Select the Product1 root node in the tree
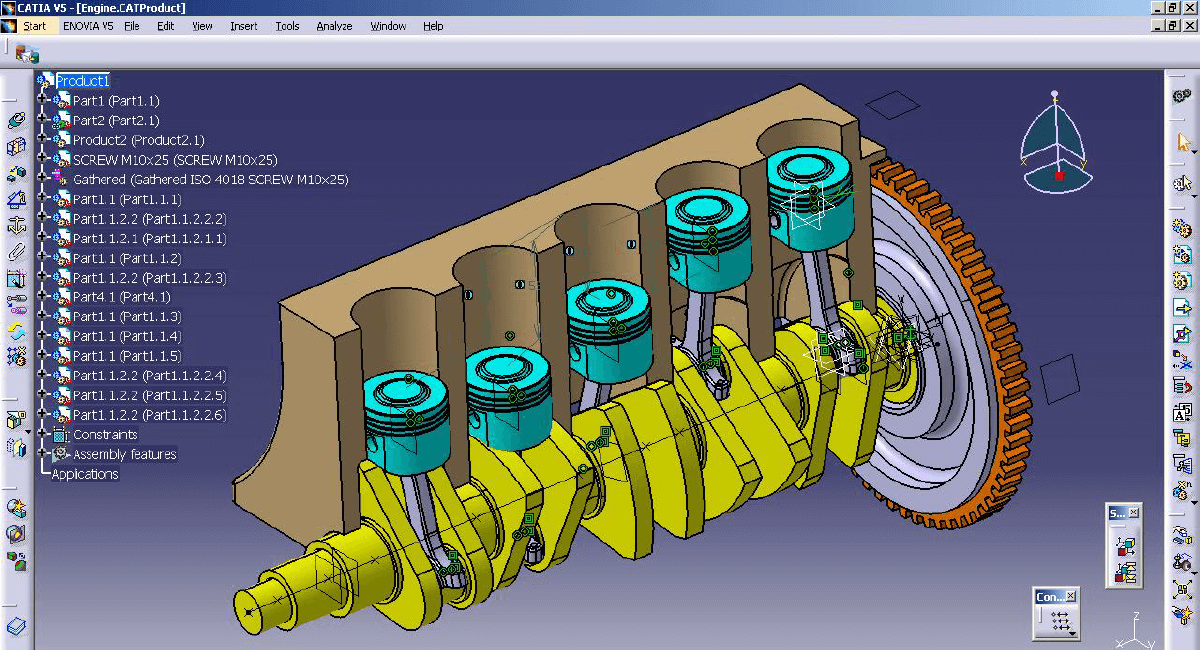Image resolution: width=1200 pixels, height=650 pixels. tap(84, 80)
